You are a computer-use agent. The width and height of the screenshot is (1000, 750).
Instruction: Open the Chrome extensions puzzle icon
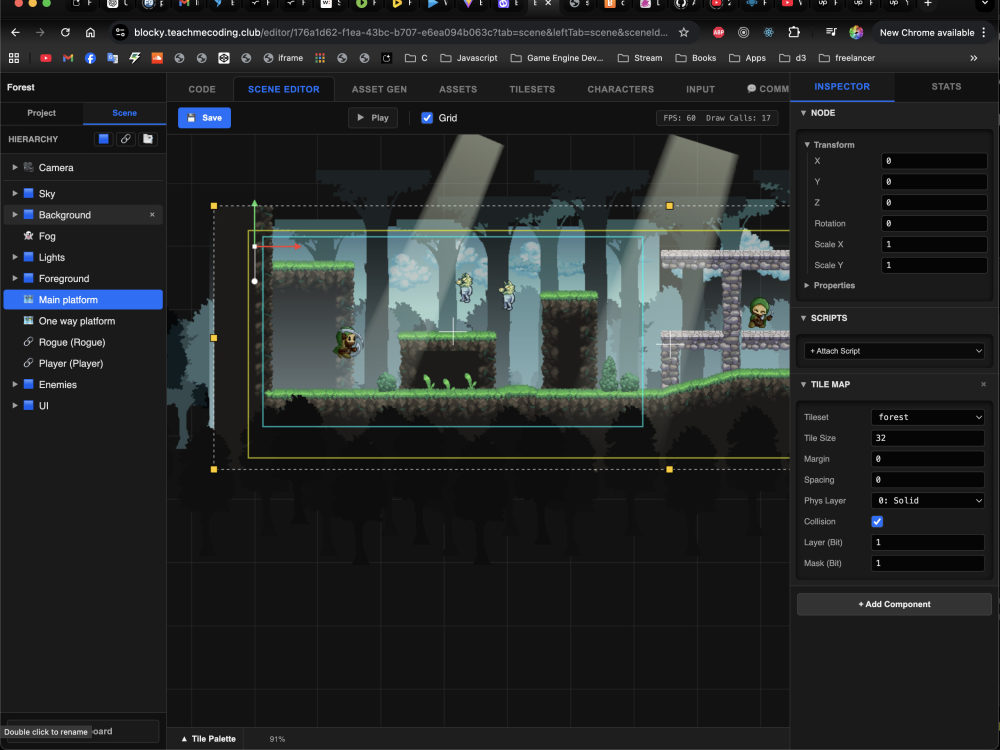click(794, 33)
